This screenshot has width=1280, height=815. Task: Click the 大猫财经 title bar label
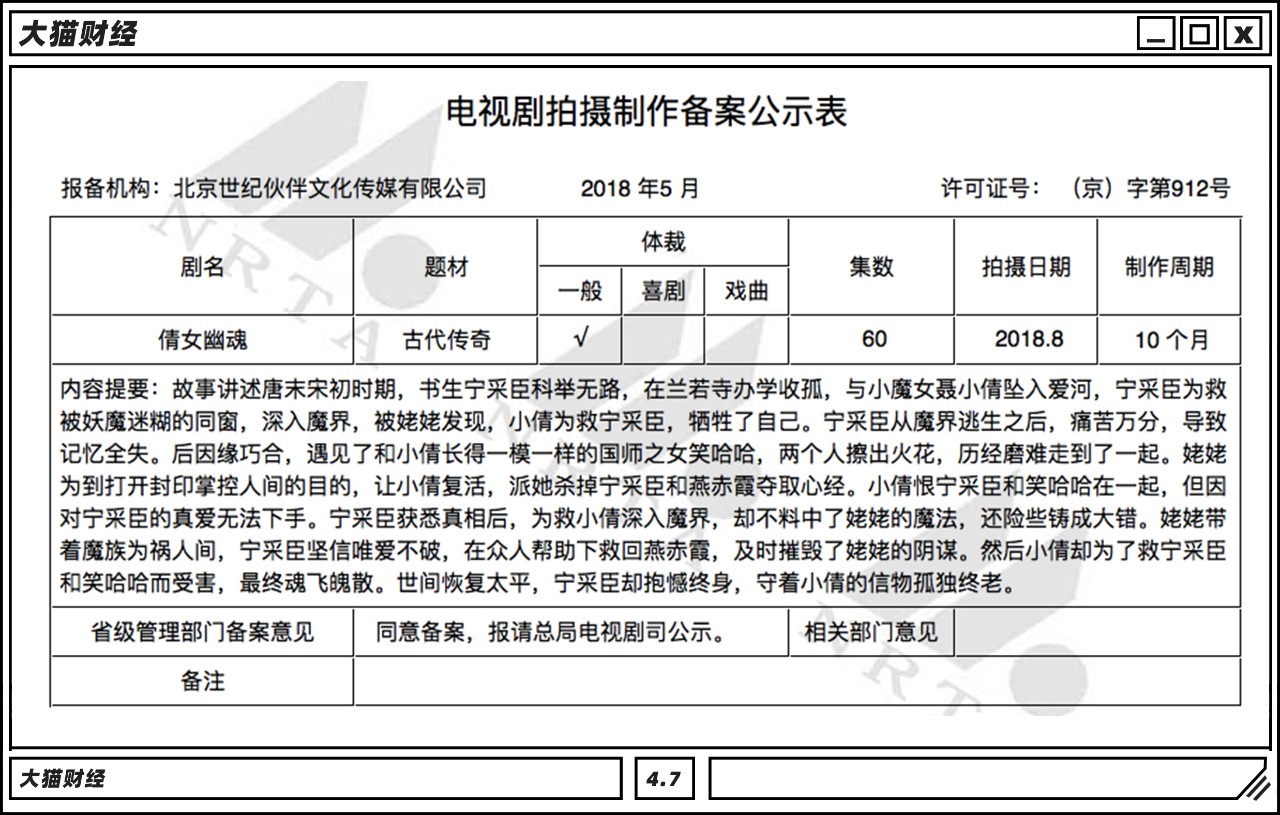(x=77, y=35)
